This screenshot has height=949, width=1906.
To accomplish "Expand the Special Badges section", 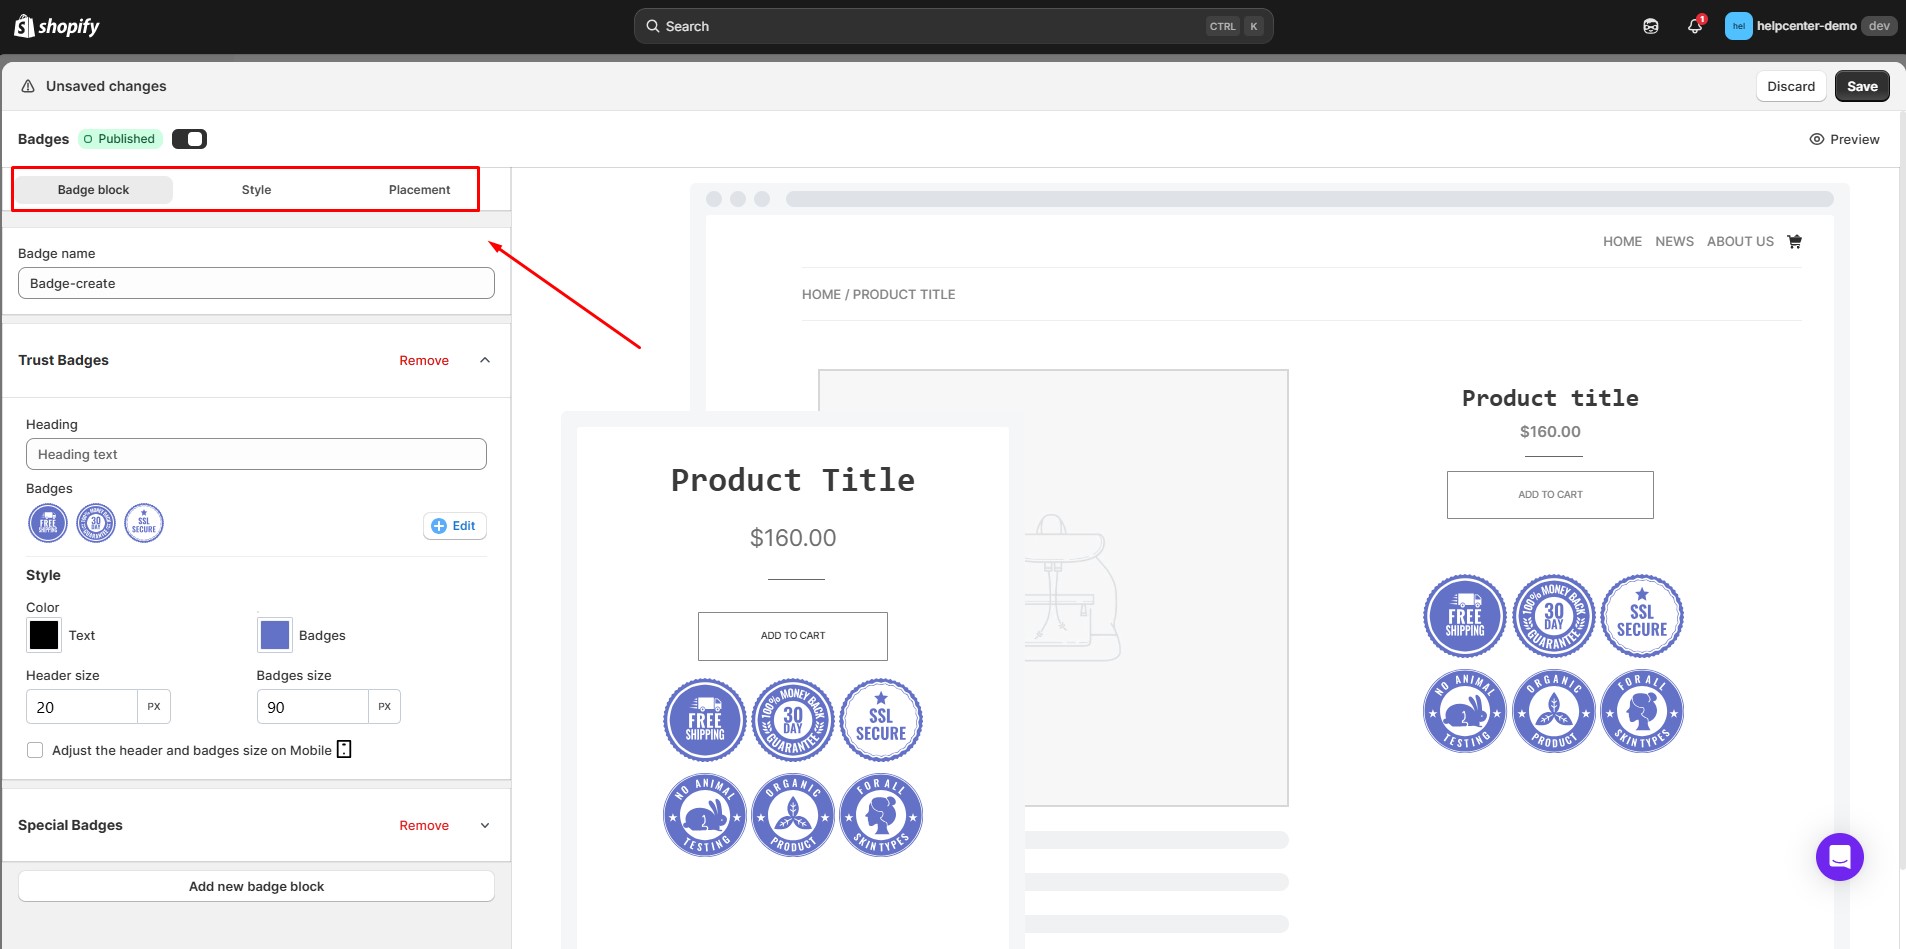I will tap(485, 825).
